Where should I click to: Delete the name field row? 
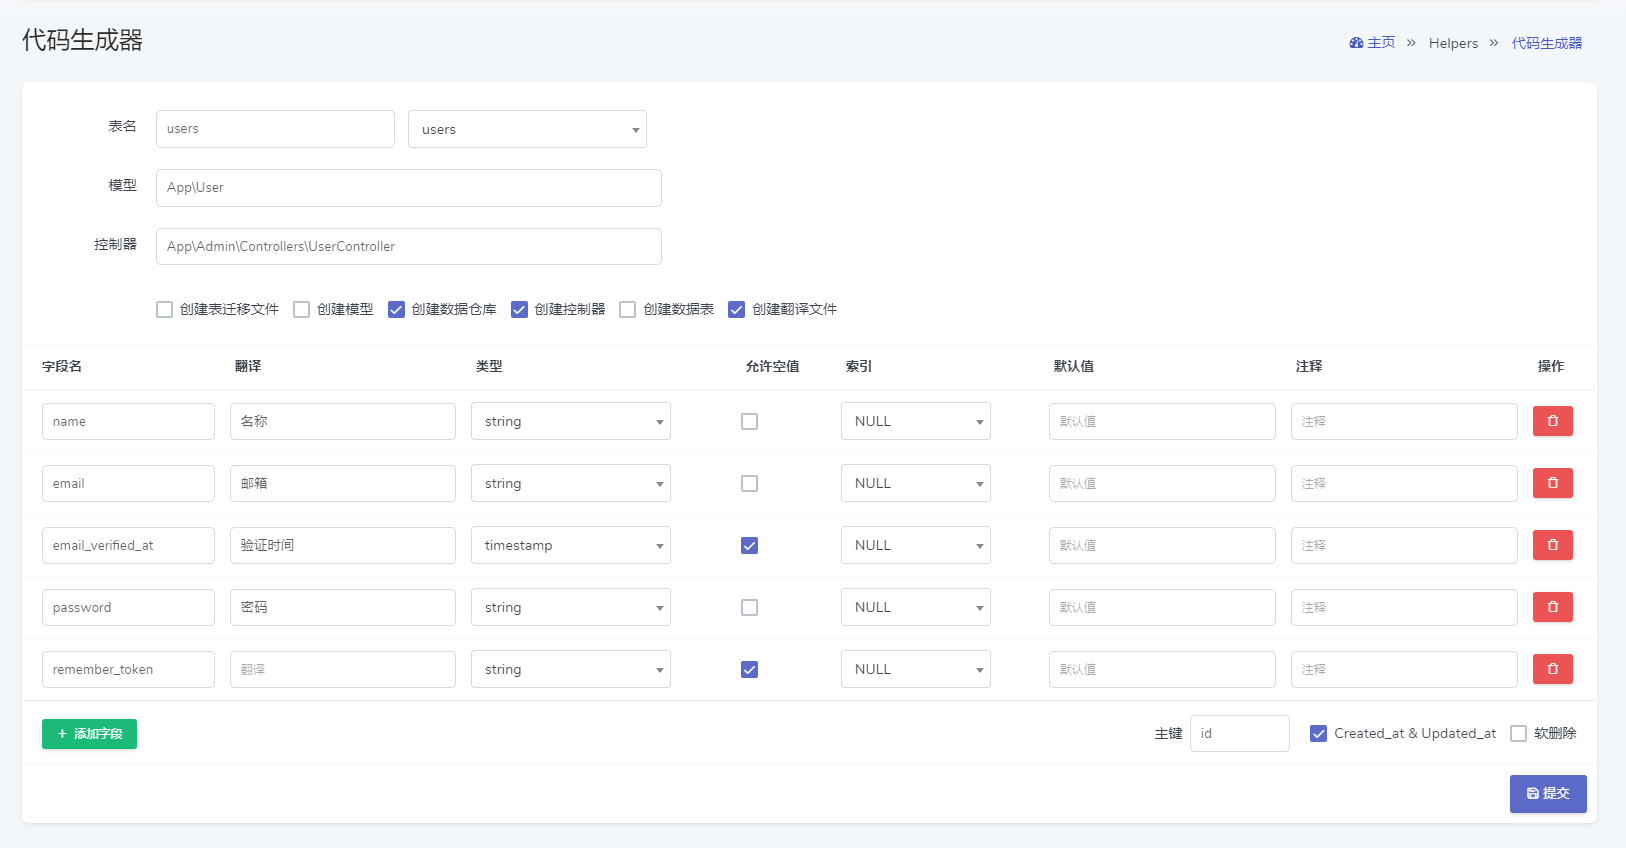click(1552, 421)
